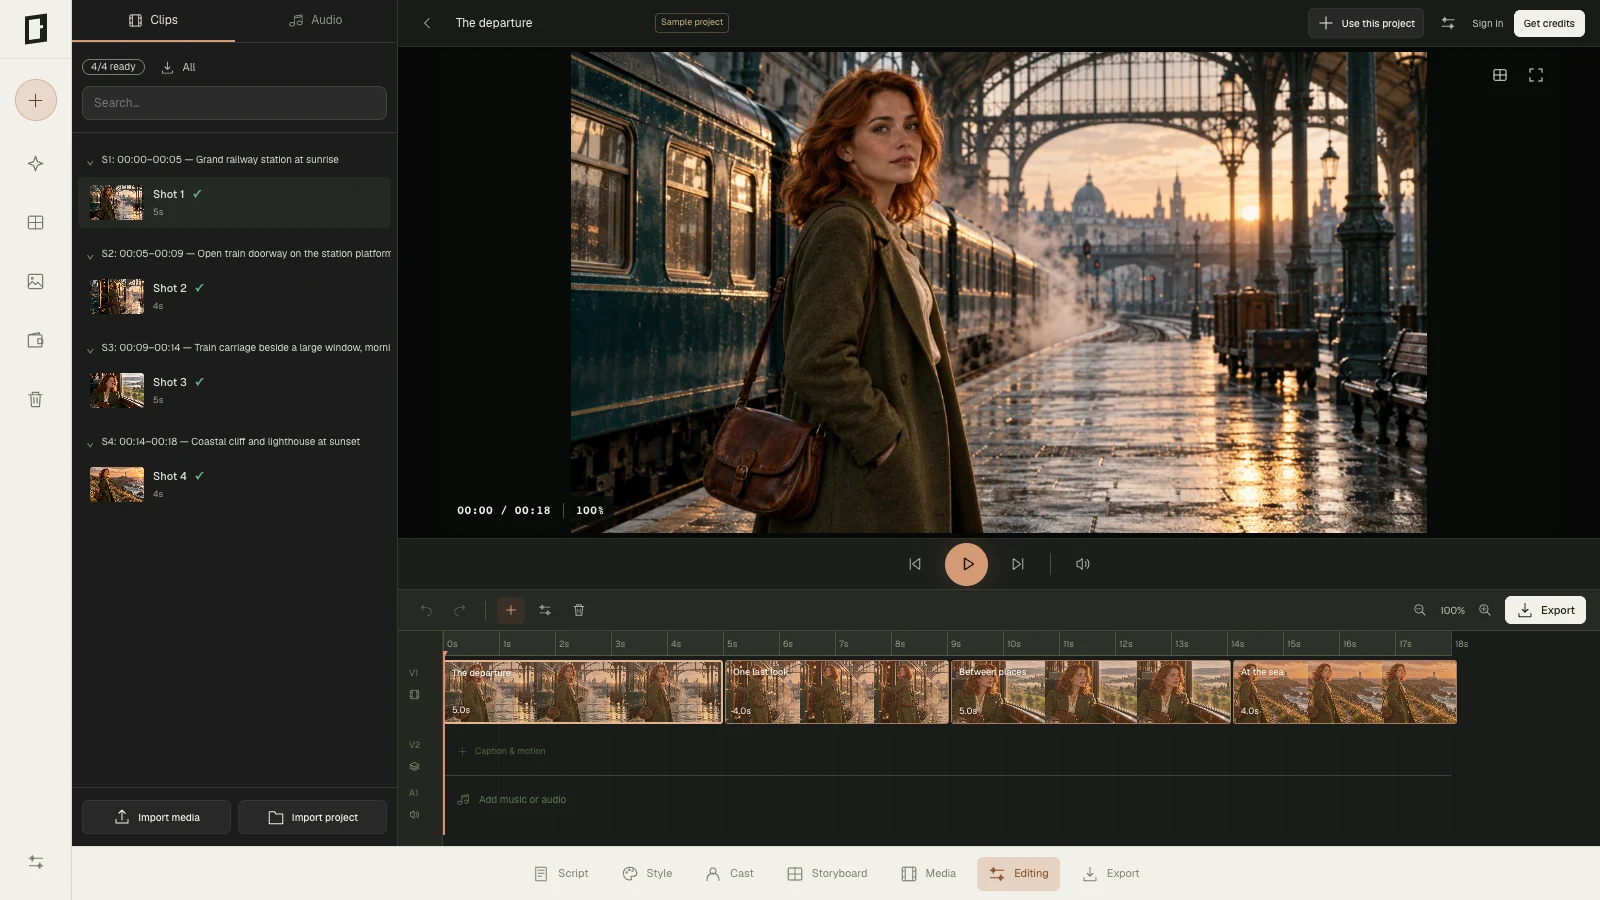Select the Clips tab

pyautogui.click(x=154, y=20)
